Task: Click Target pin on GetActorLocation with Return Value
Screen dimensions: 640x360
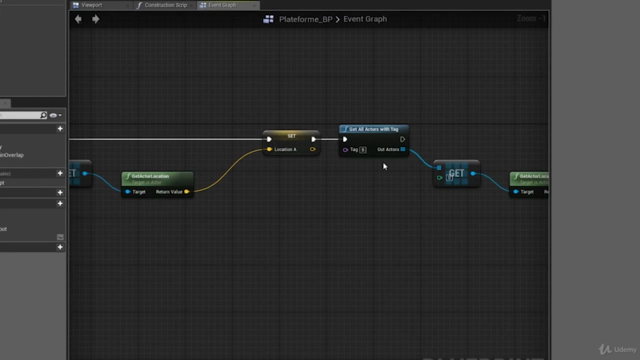Action: pos(128,192)
